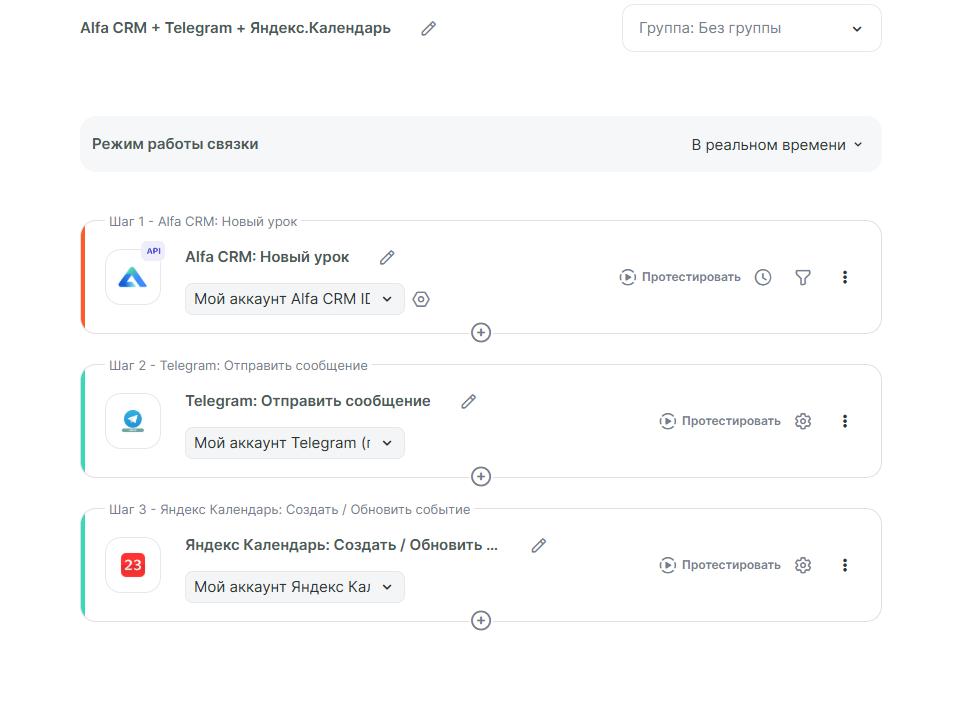Open three-dot menu for Alfa CRM step
Image resolution: width=960 pixels, height=711 pixels.
point(845,277)
